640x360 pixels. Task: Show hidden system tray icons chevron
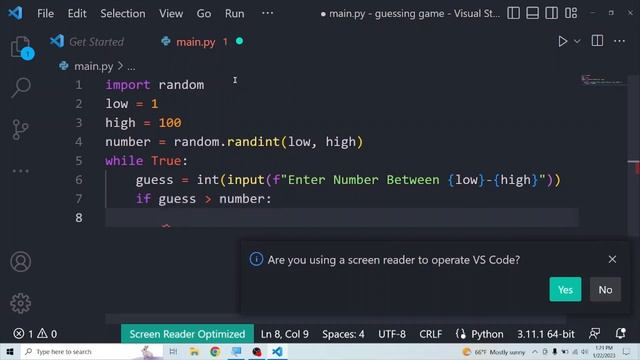pos(535,351)
